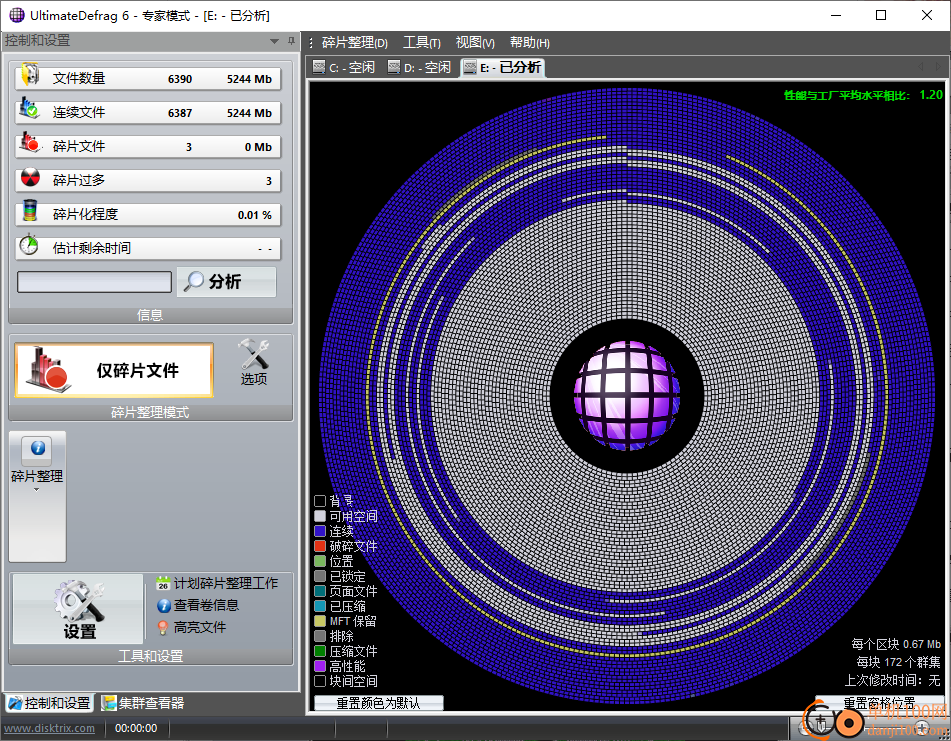The width and height of the screenshot is (951, 741).
Task: Click the 上次修改时间: 无 text
Action: pos(893,680)
